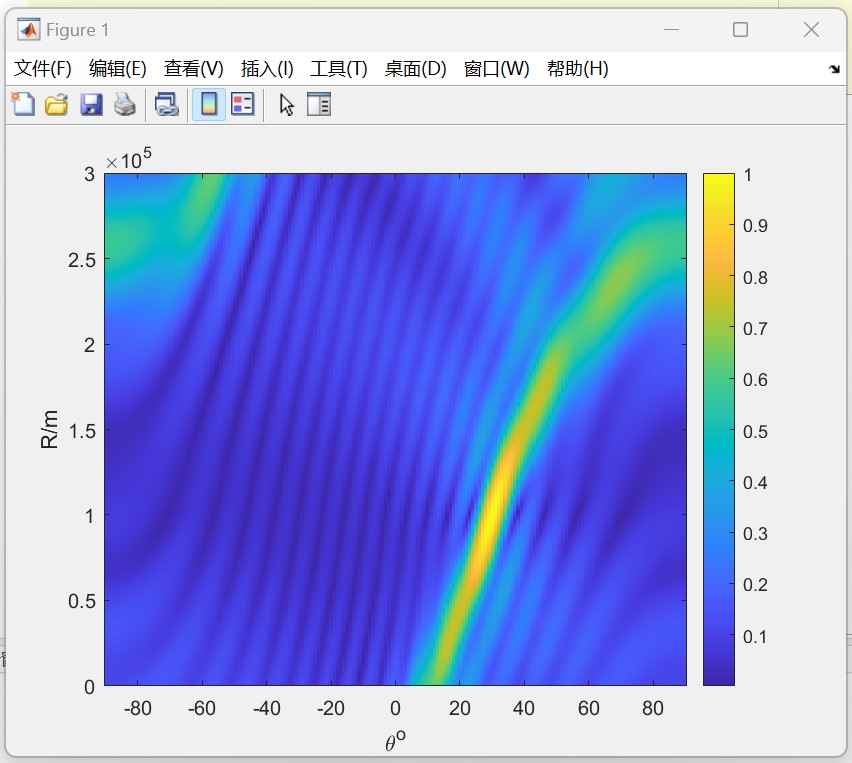
Task: Open a file using folder icon
Action: tap(57, 104)
